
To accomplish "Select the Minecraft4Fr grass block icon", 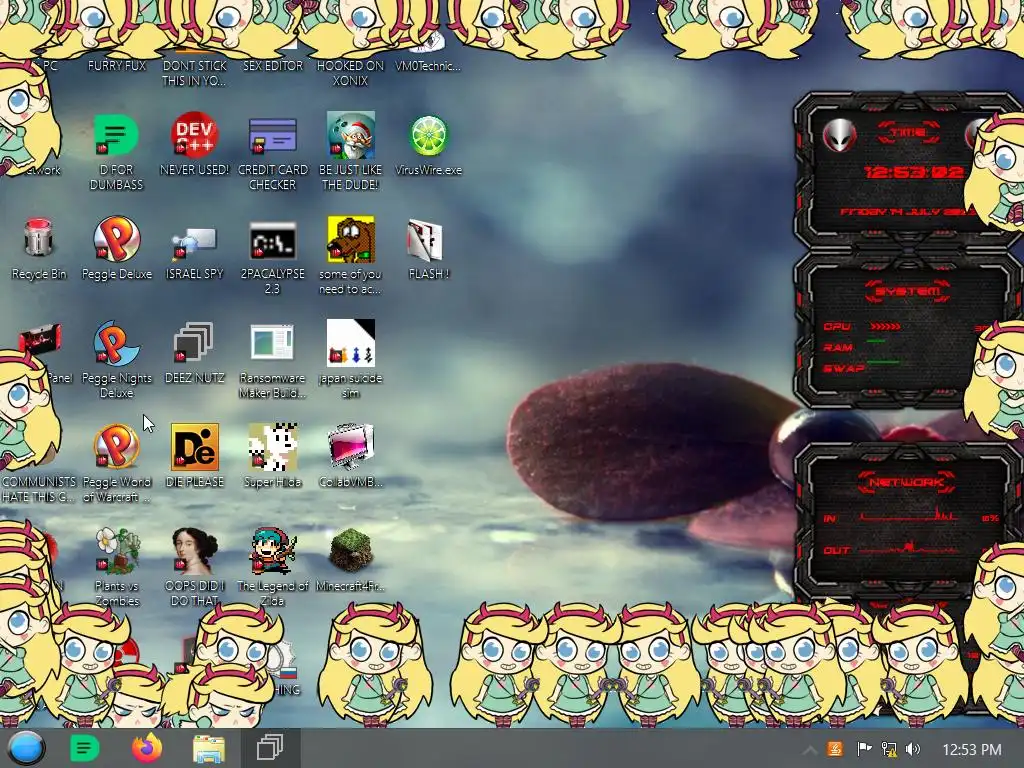I will click(351, 551).
